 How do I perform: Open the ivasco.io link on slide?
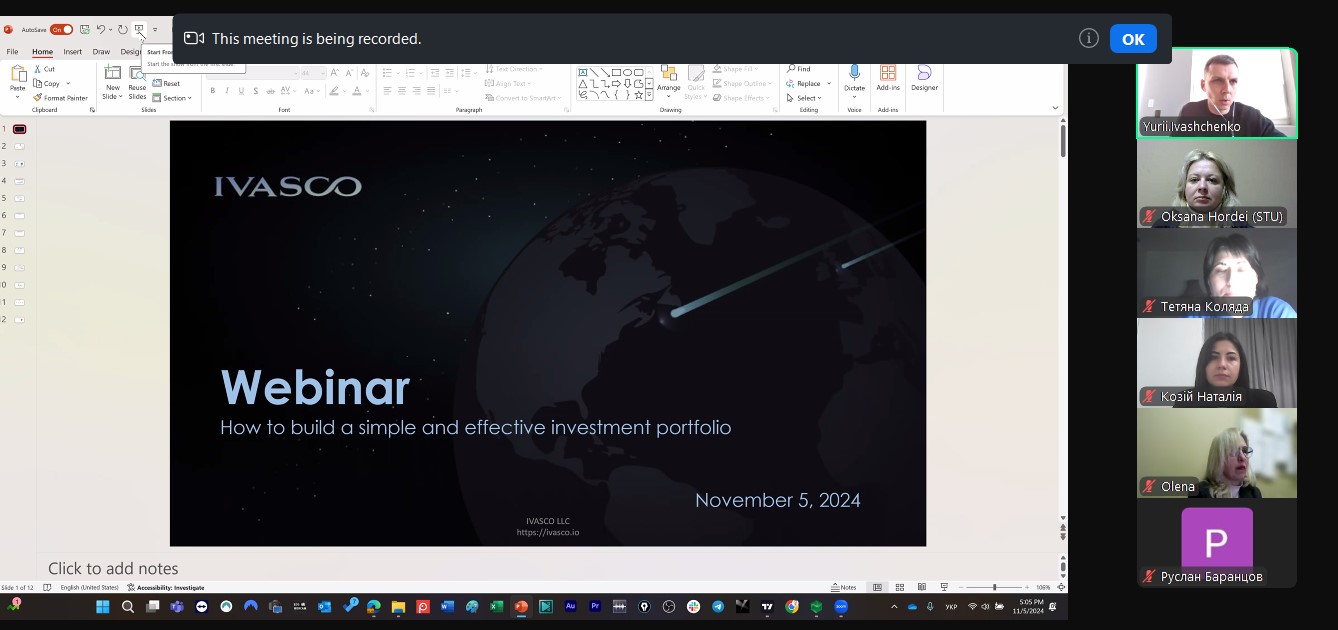(x=548, y=532)
